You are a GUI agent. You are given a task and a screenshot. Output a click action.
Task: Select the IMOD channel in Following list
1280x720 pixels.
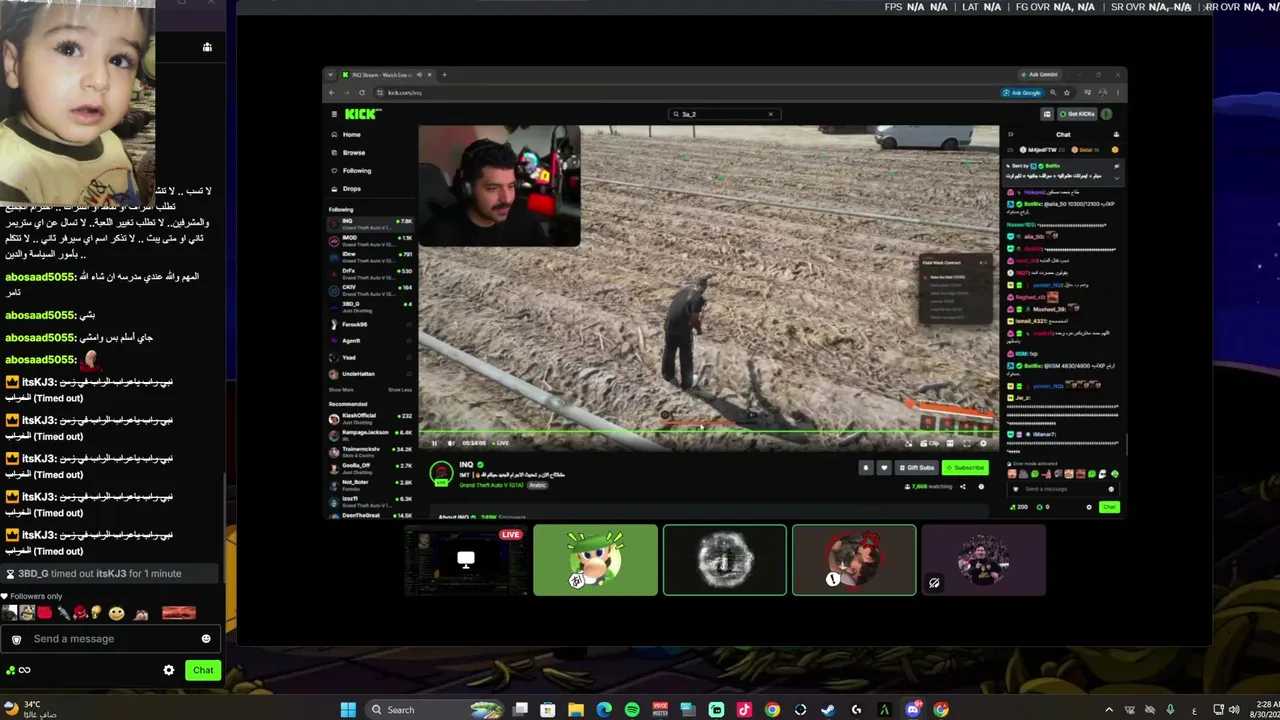(x=370, y=240)
